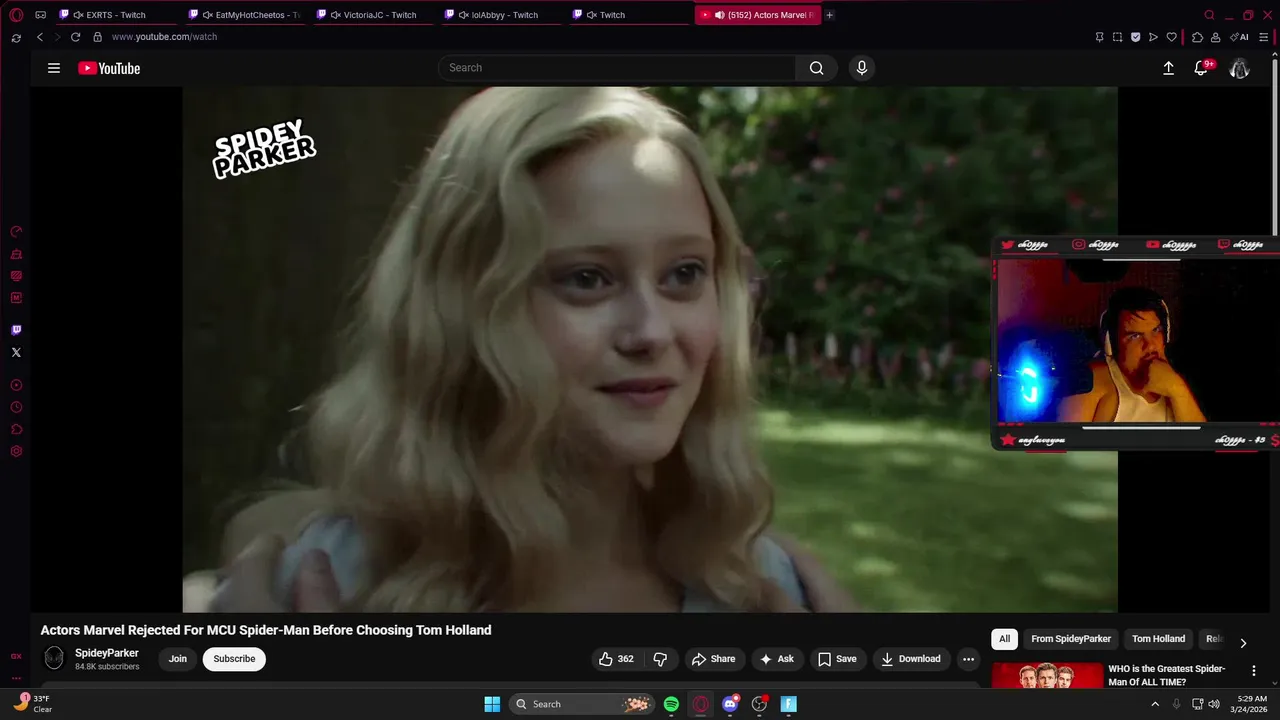
Task: Switch to the VictoriaJC Twitch tab
Action: [374, 15]
